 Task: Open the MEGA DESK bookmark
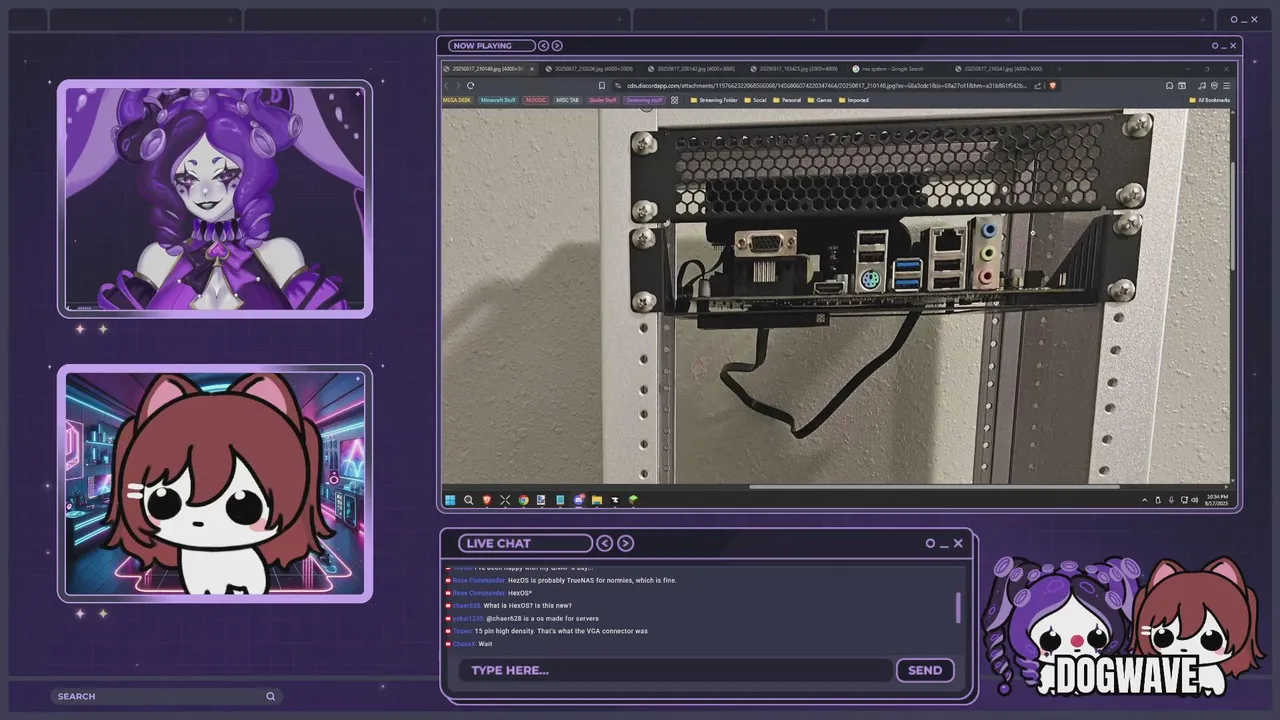pyautogui.click(x=457, y=100)
